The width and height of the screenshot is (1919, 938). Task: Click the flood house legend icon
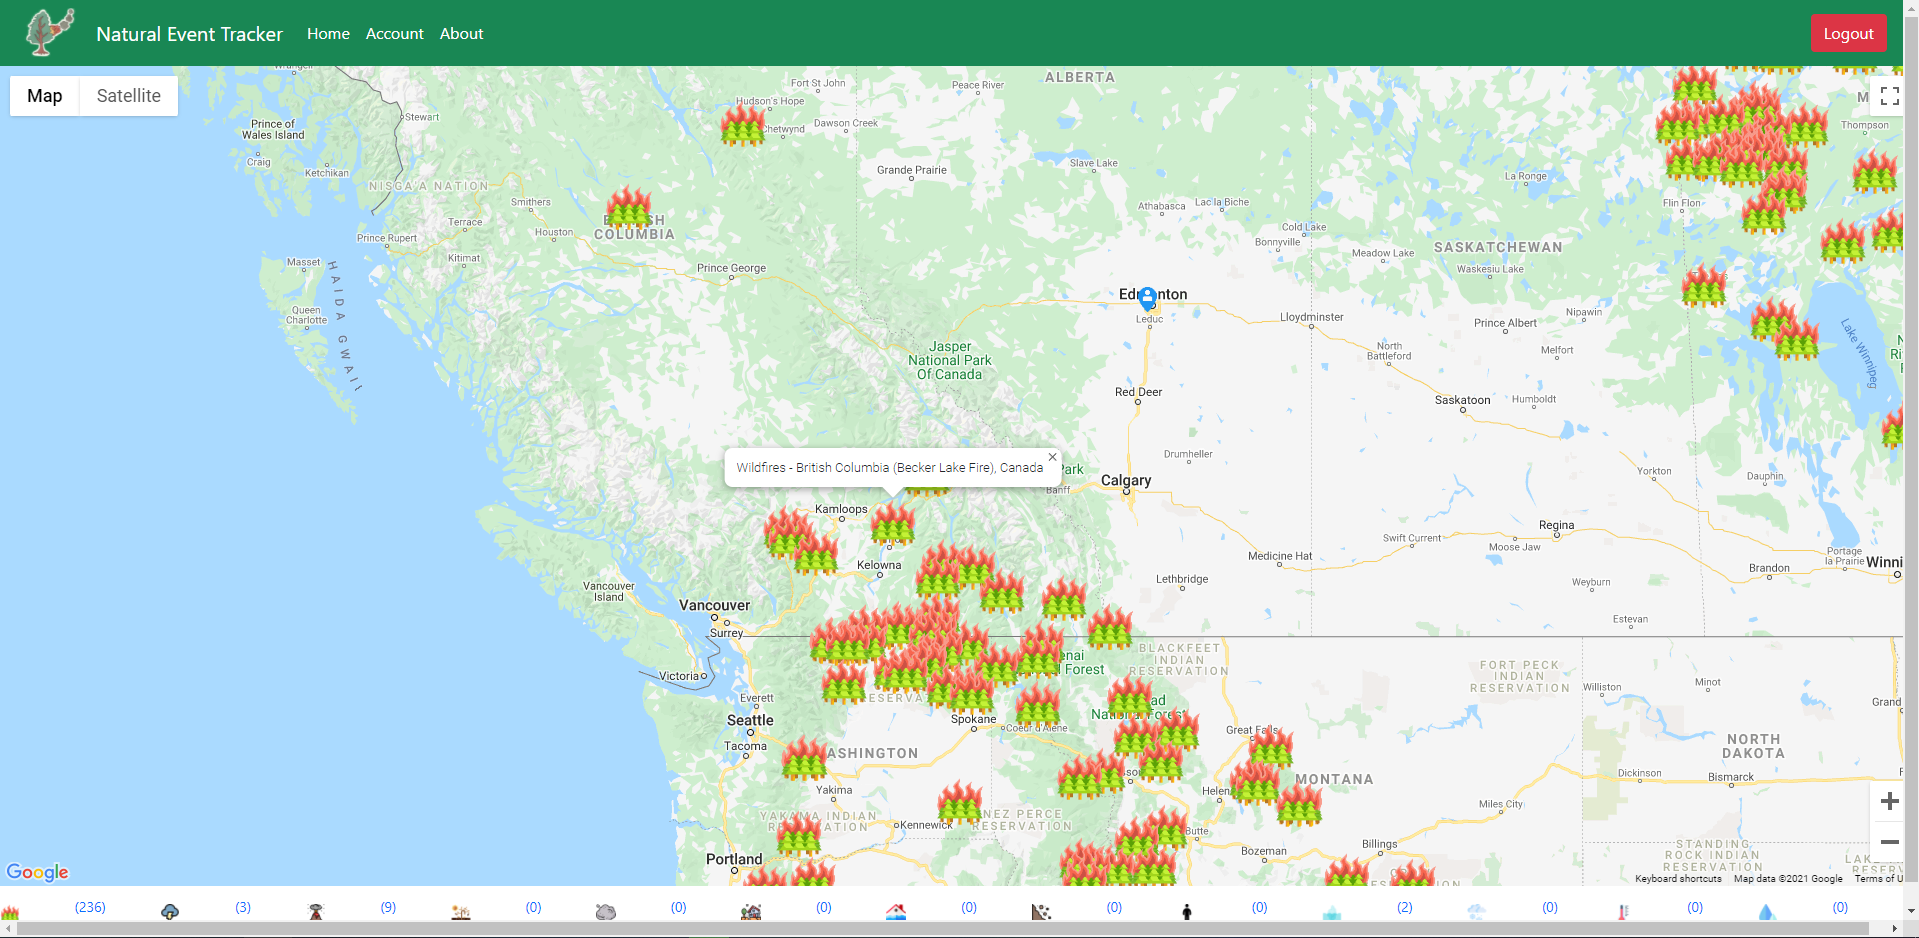[x=896, y=911]
